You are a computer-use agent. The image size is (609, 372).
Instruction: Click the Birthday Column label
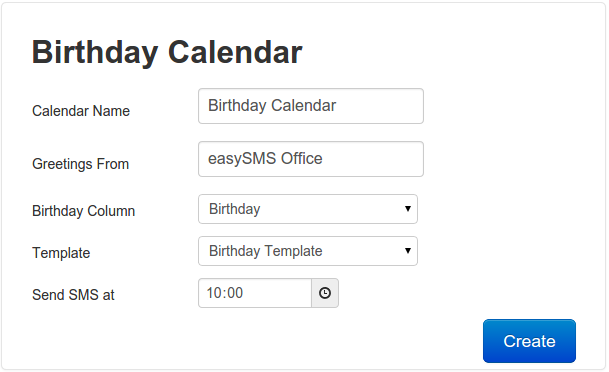tap(84, 211)
